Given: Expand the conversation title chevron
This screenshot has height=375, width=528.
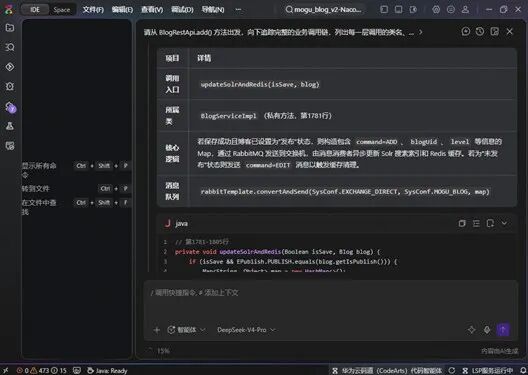Looking at the screenshot, I should tap(421, 32).
